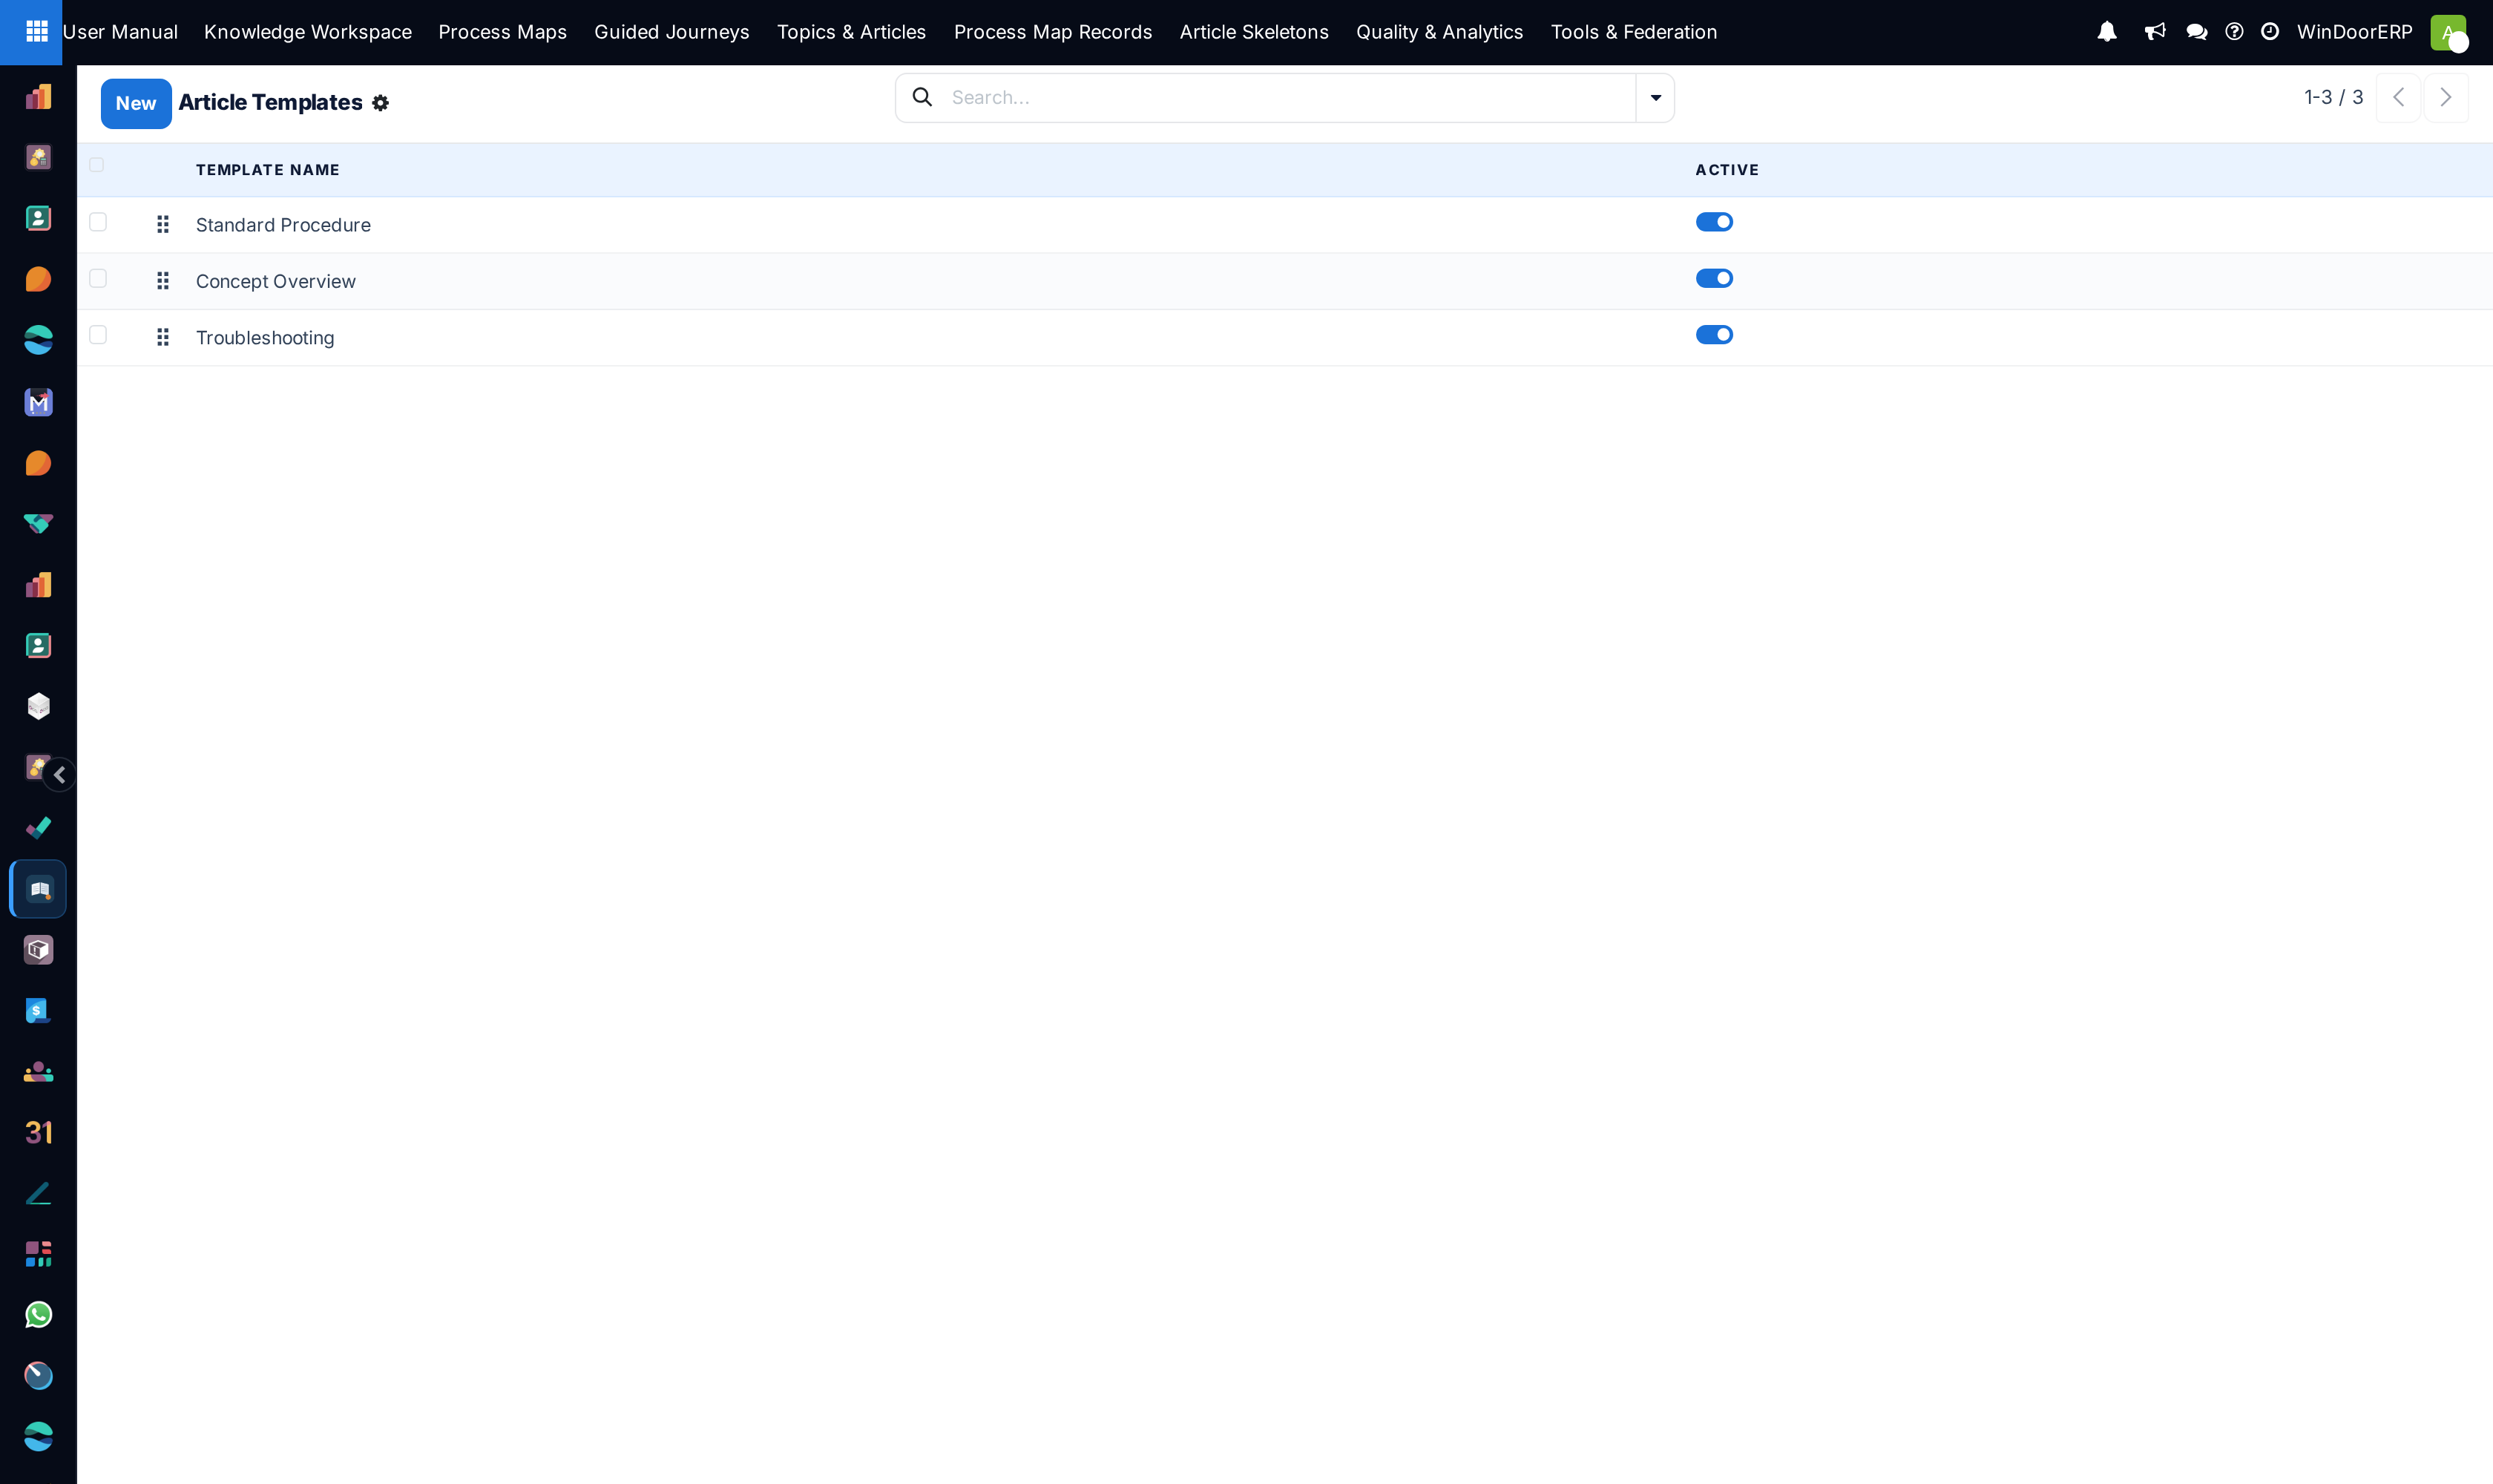Open the handshake app in the sidebar
The height and width of the screenshot is (1484, 2493).
(38, 524)
